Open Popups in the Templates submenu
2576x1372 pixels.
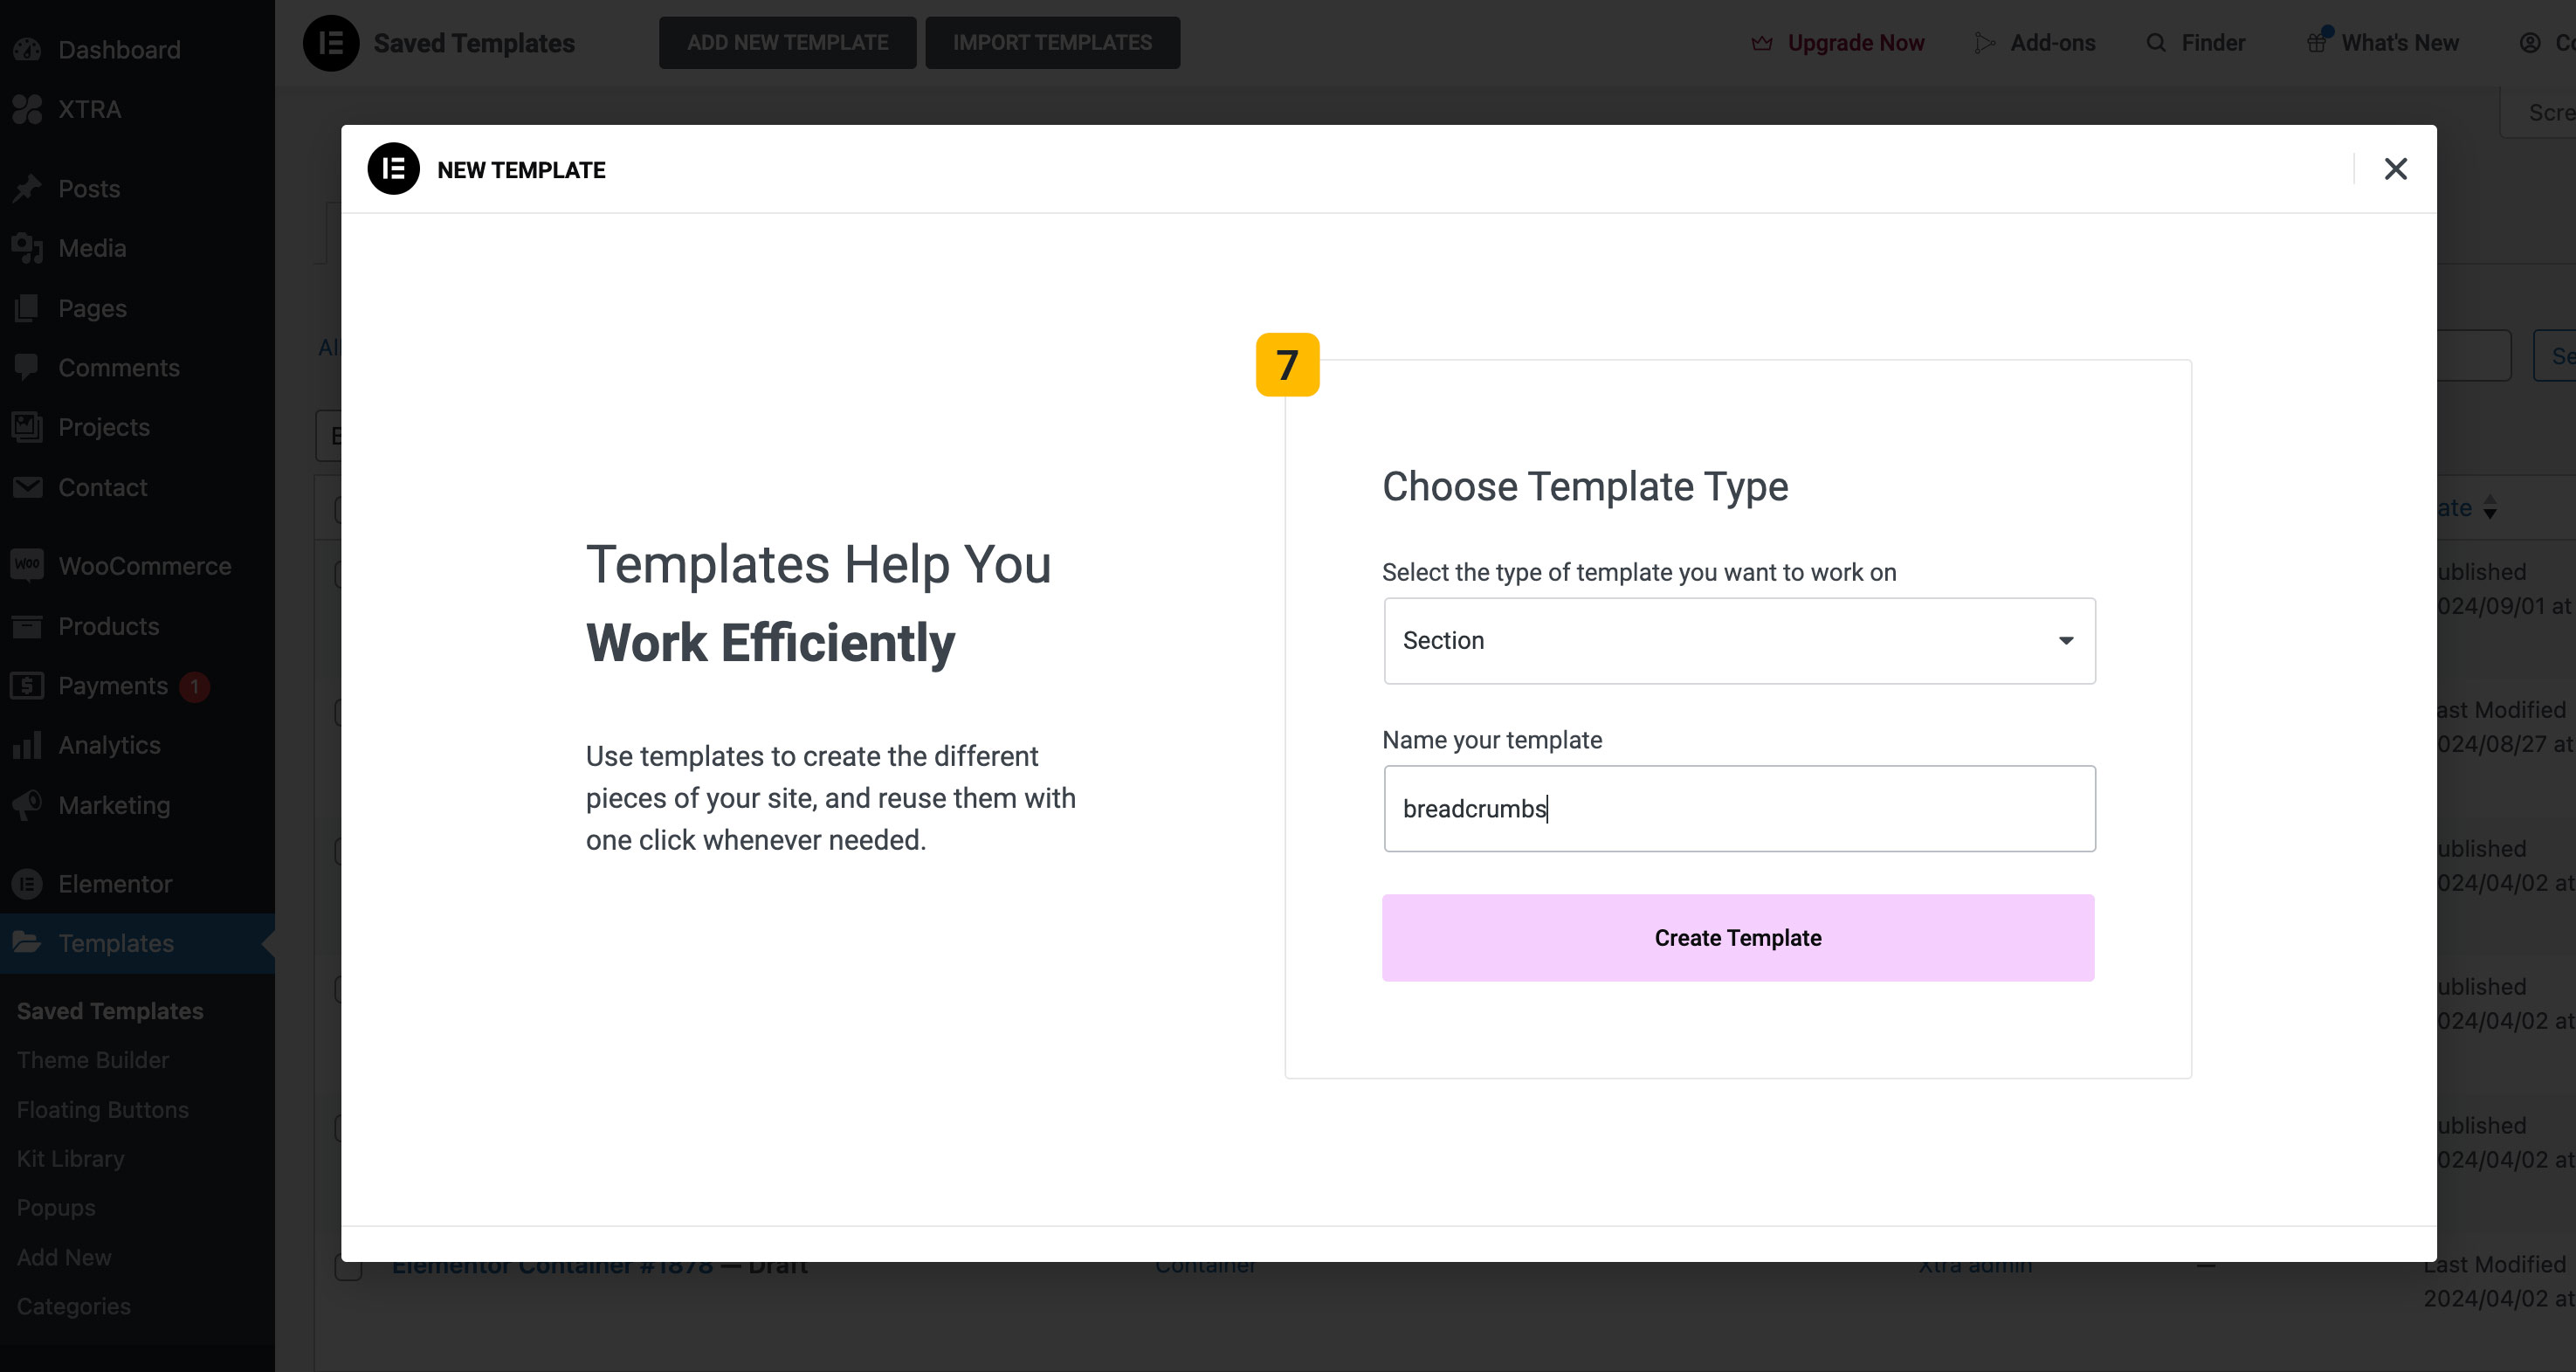(x=56, y=1208)
